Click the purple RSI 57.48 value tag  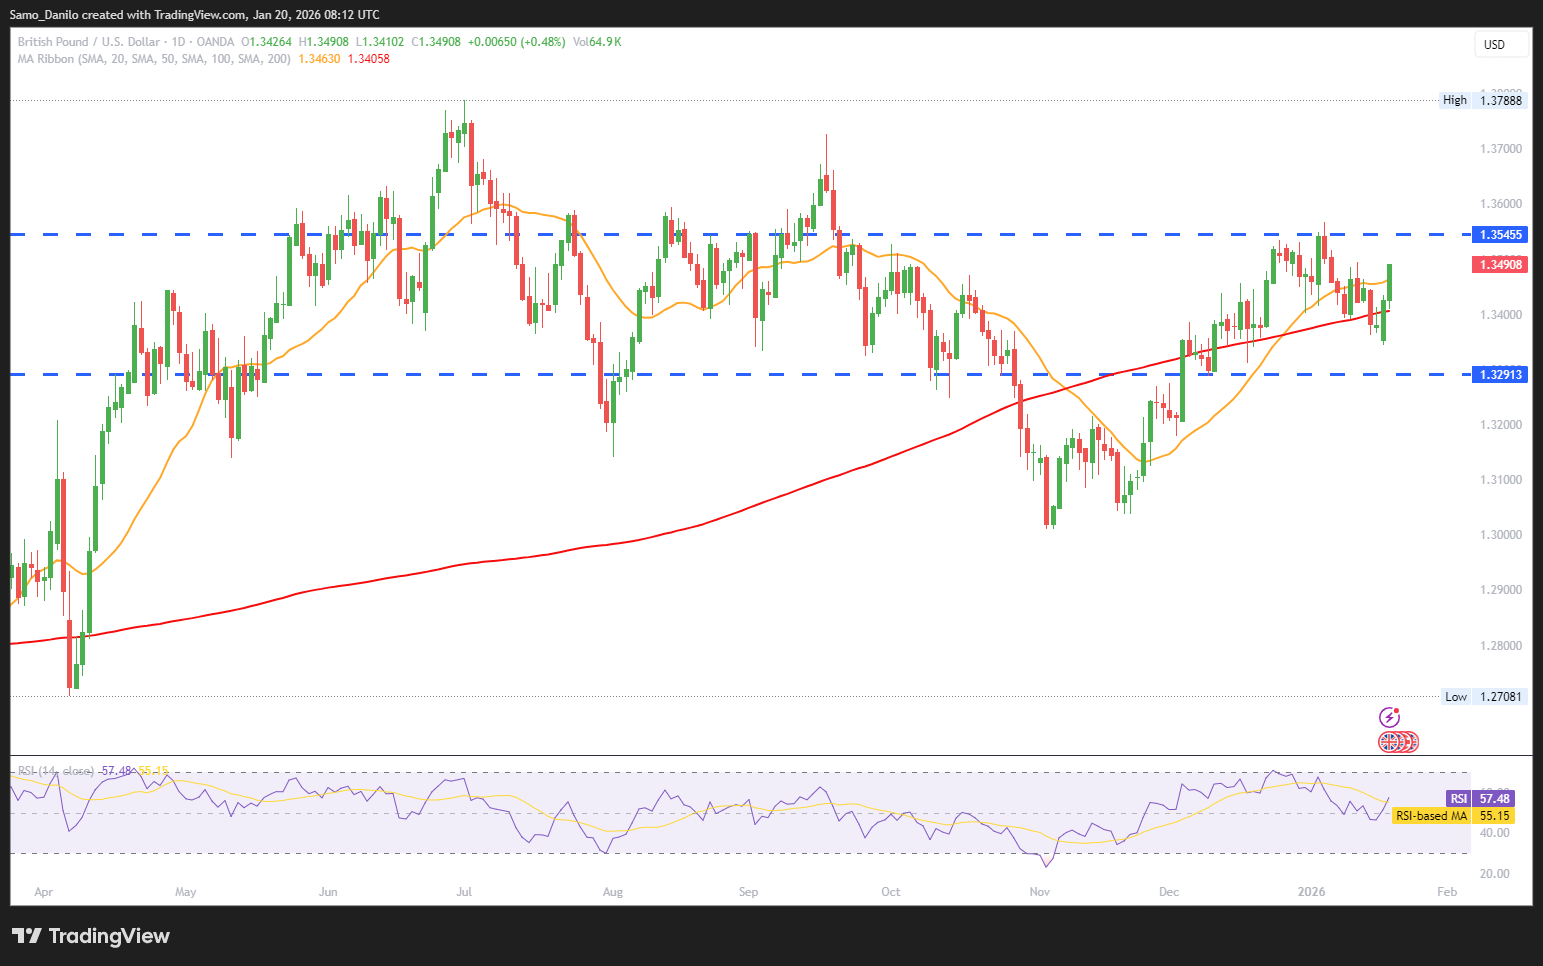pyautogui.click(x=1480, y=799)
